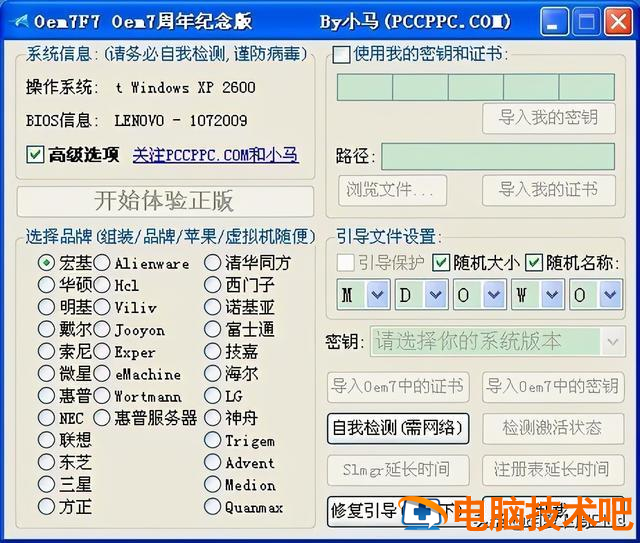Screen dimensions: 640x543
Task: Select the Advent radio button
Action: [x=213, y=462]
